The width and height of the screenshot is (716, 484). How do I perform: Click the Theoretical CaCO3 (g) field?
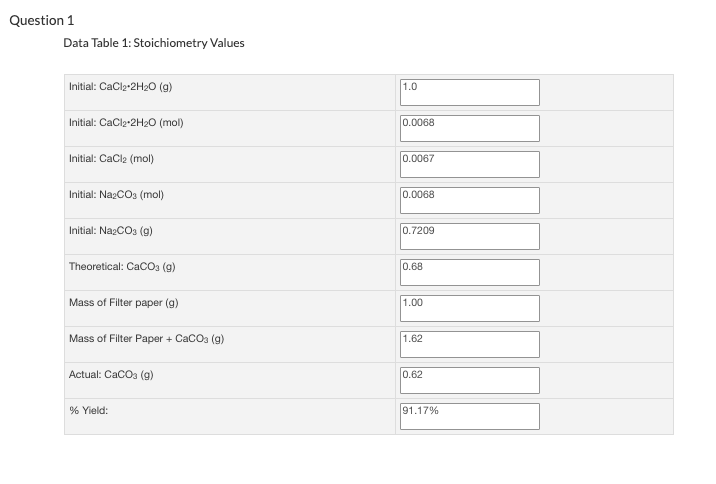469,273
